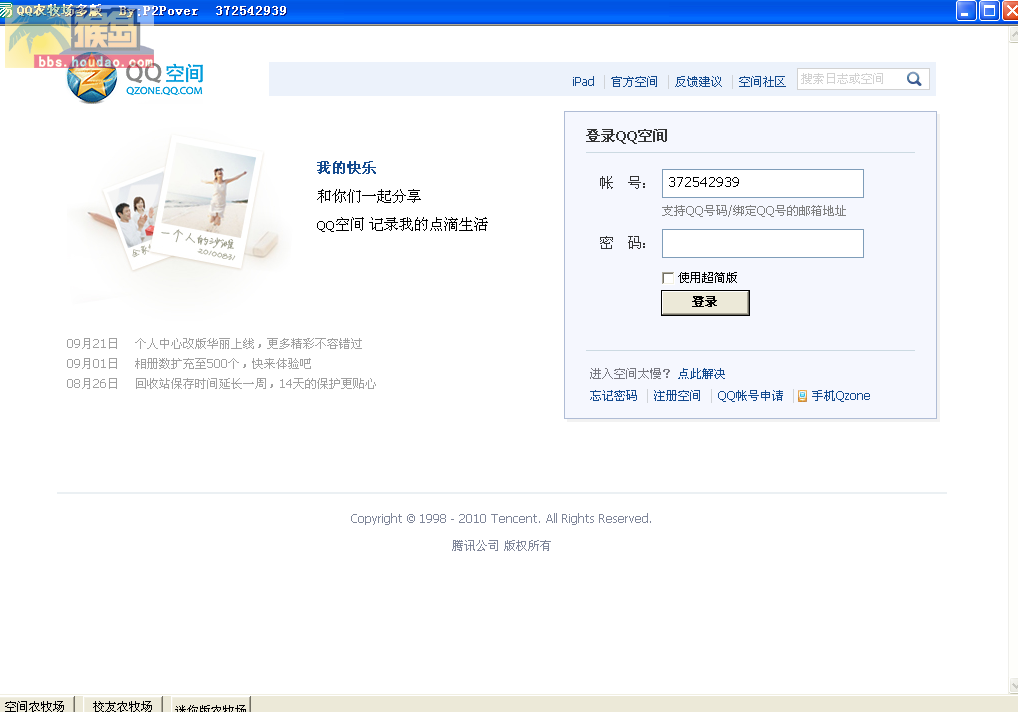This screenshot has width=1018, height=712.
Task: Switch to the 校友农牧场 tab
Action: tap(123, 705)
